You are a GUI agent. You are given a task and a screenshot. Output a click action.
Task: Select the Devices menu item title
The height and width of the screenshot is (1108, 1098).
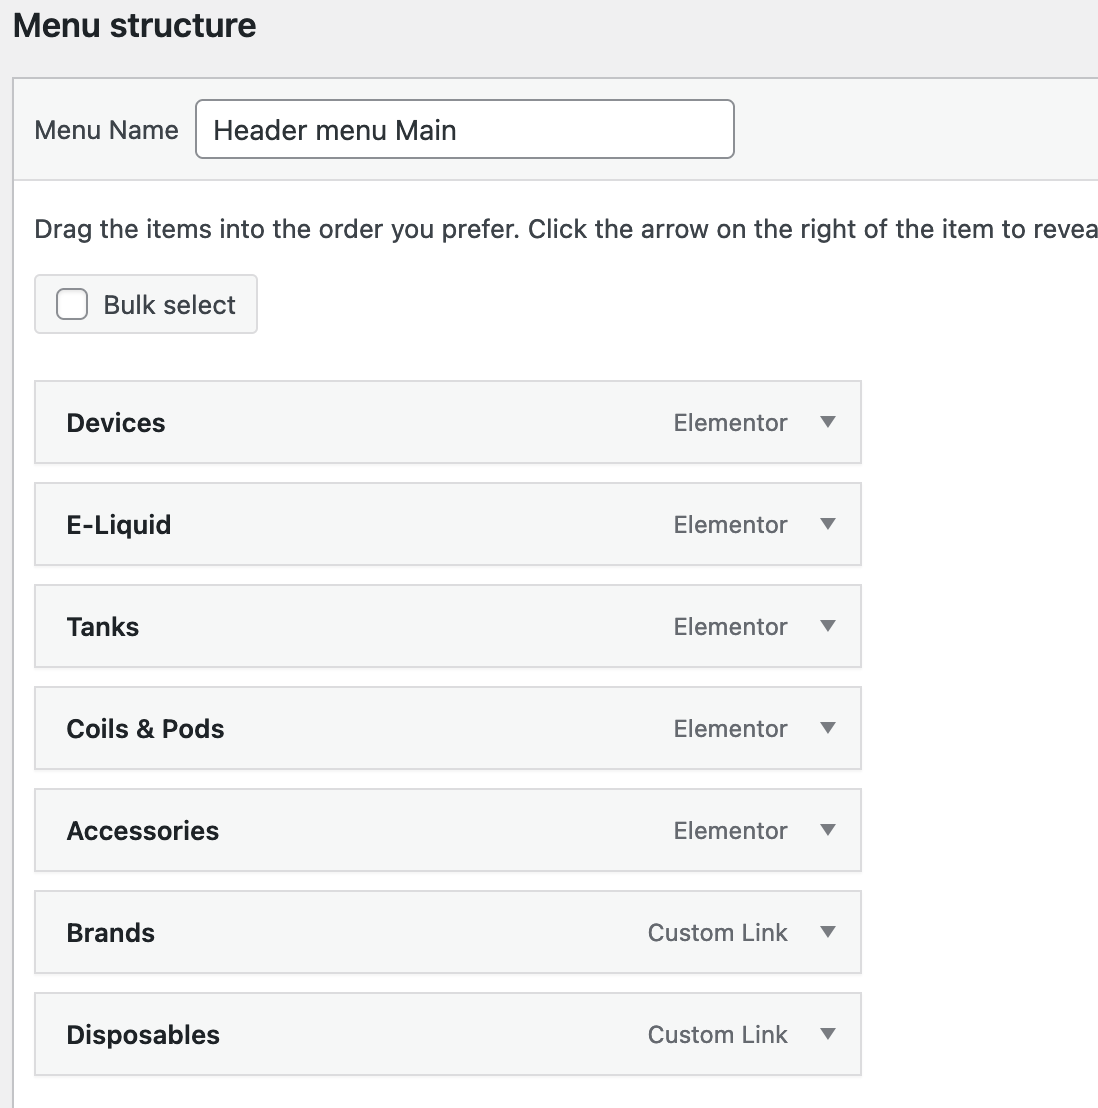[x=116, y=423]
